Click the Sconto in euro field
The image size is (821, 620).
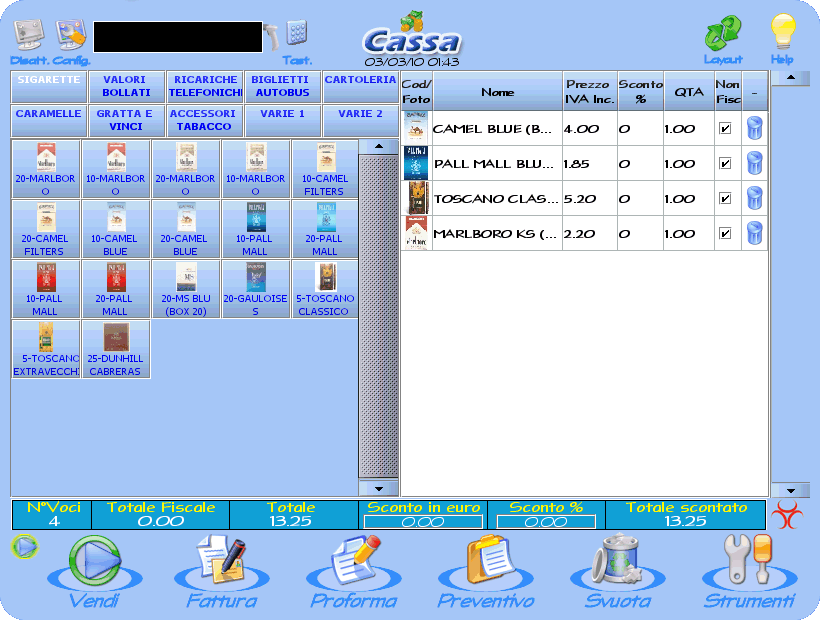423,522
